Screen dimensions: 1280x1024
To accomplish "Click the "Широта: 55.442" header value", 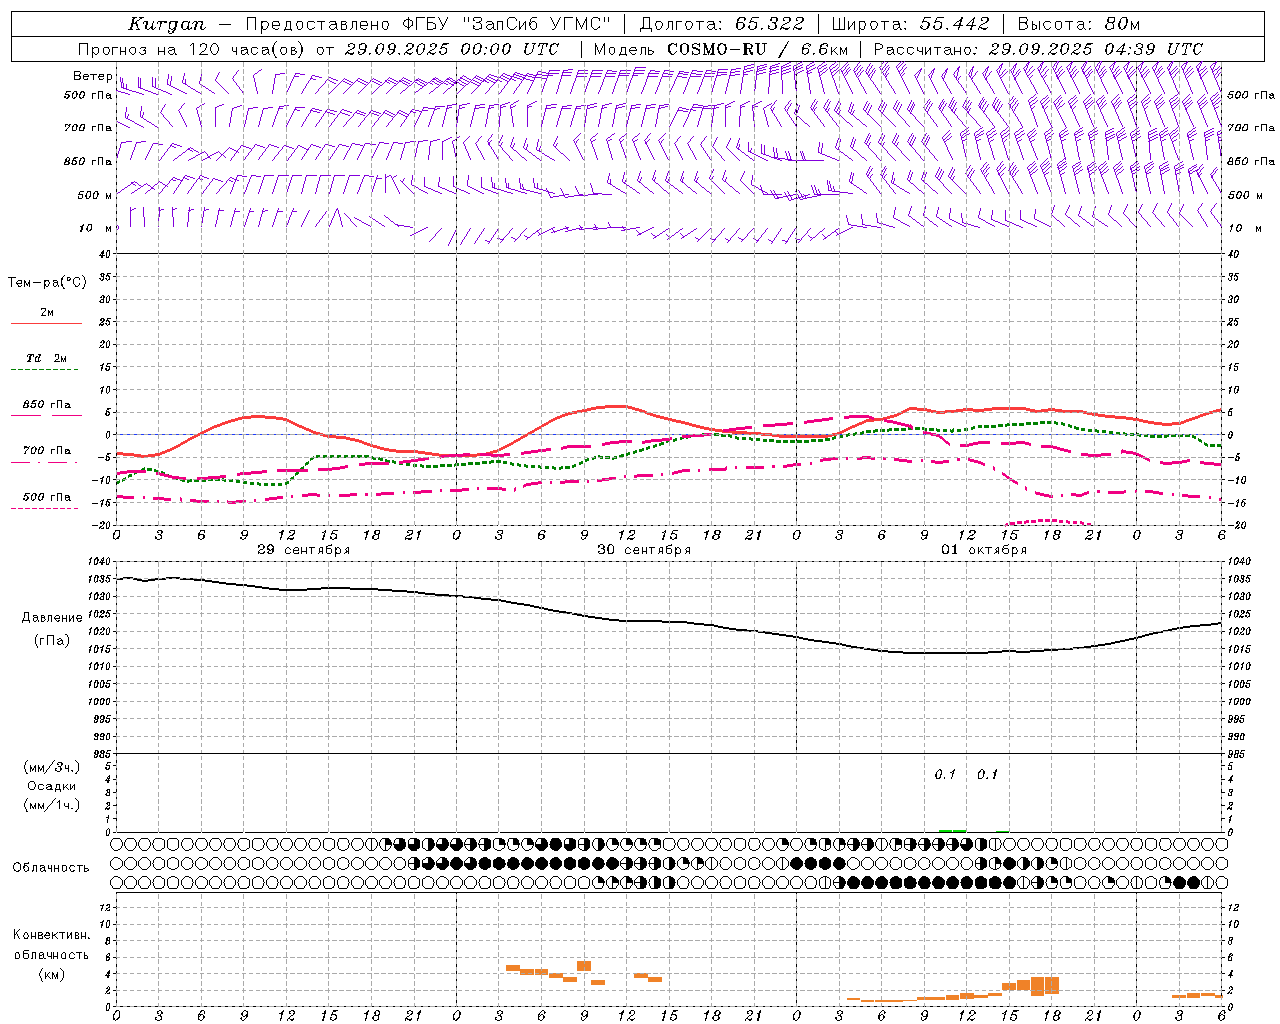I will coord(910,24).
